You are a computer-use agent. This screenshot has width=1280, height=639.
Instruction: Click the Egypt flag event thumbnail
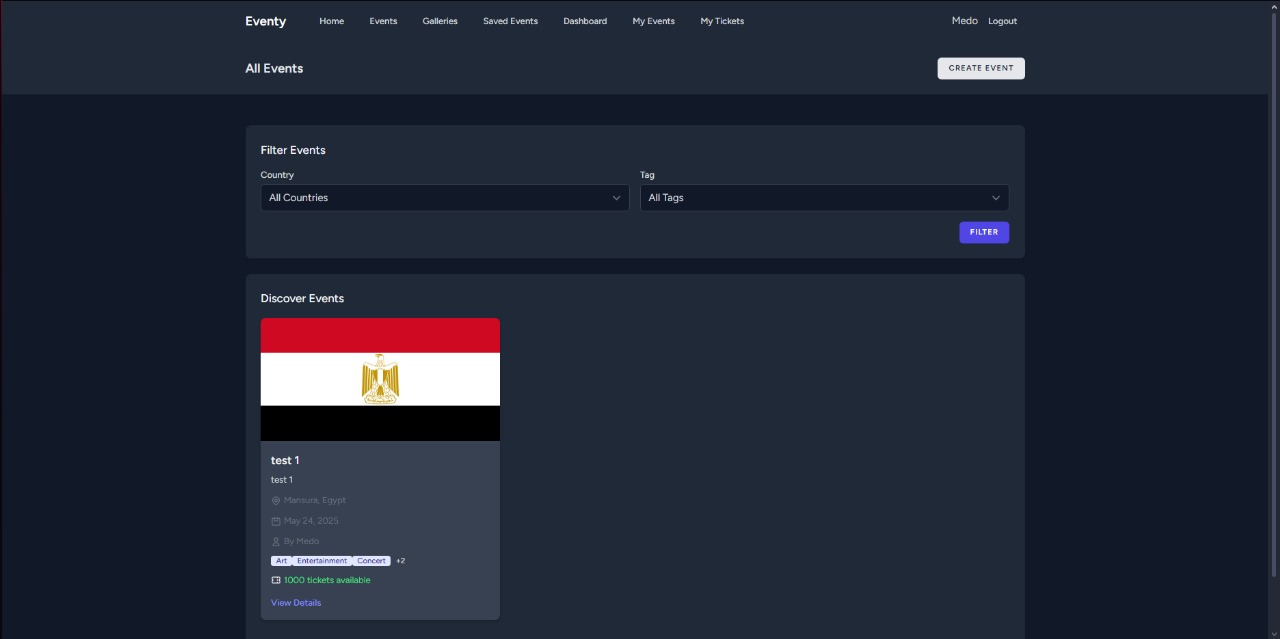(x=380, y=379)
